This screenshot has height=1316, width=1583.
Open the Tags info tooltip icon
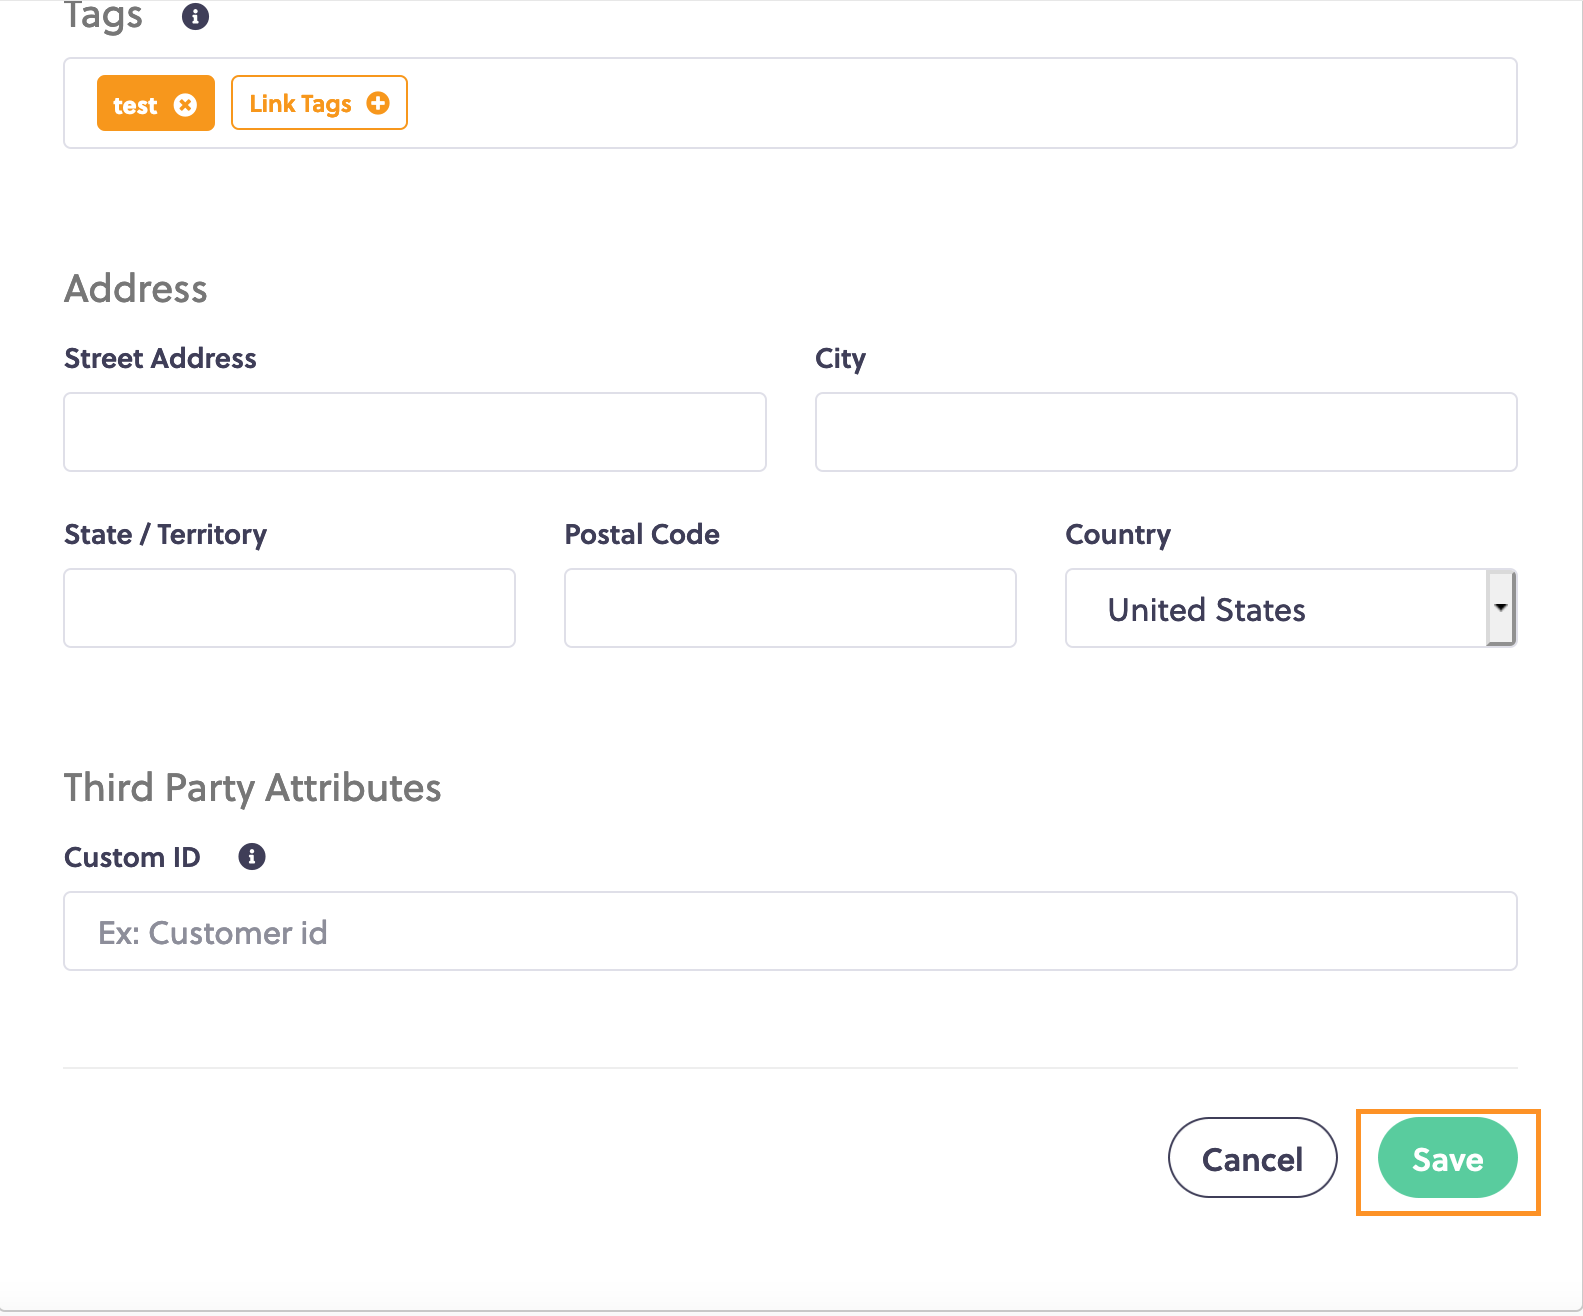(195, 16)
